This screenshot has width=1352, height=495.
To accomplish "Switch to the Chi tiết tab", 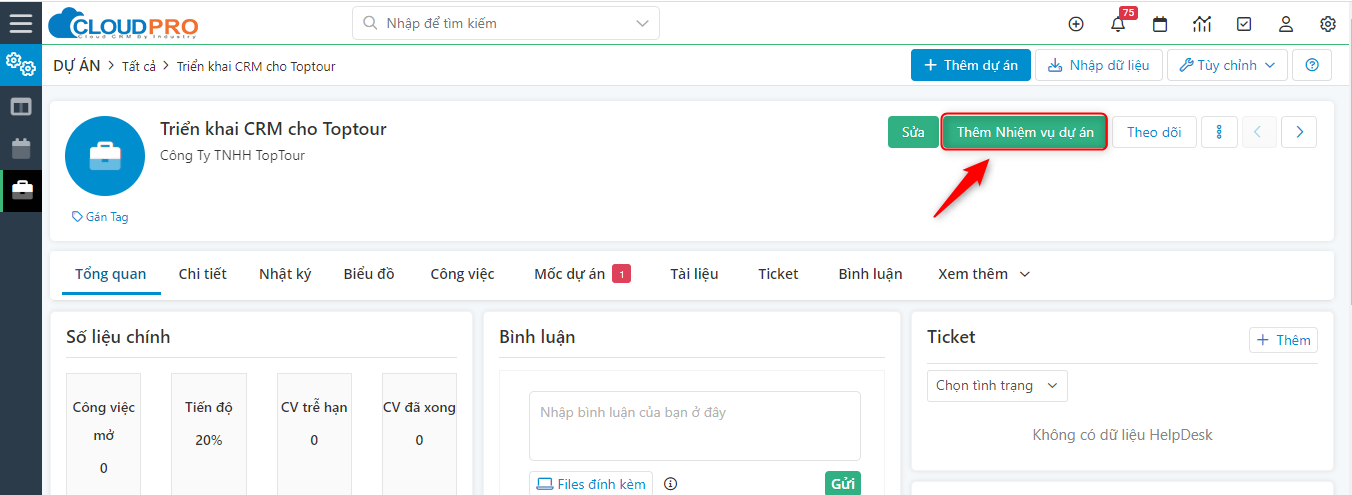I will click(x=202, y=274).
